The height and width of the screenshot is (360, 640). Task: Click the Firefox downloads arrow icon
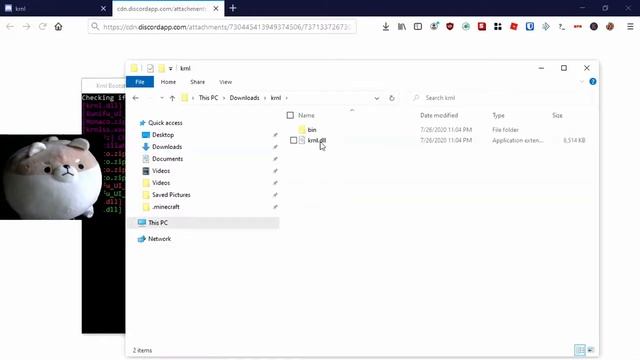pos(385,27)
